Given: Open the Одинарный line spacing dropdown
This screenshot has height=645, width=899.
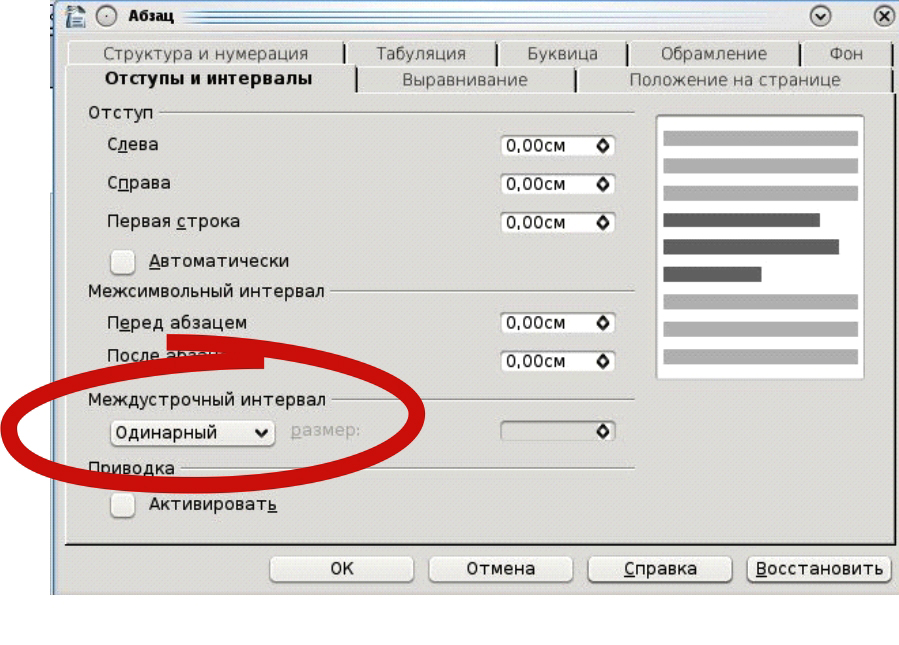Looking at the screenshot, I should click(190, 433).
